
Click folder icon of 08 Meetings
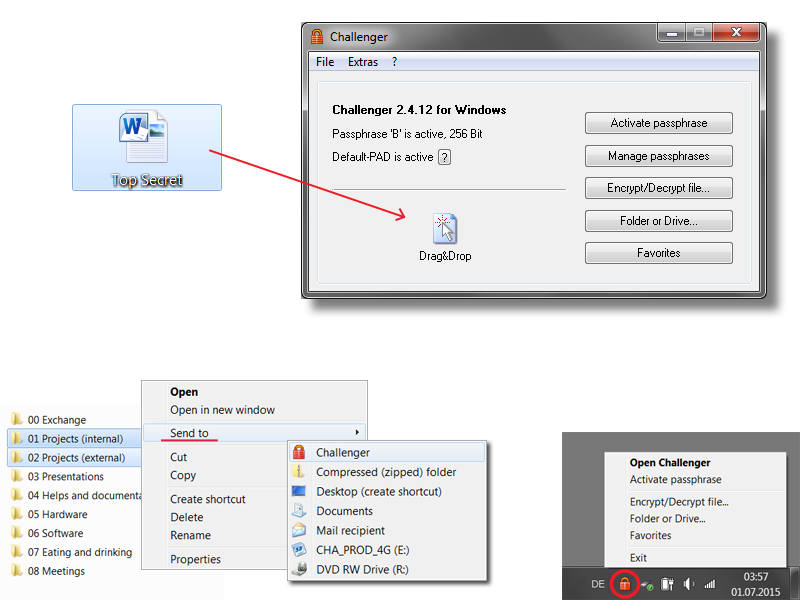click(17, 570)
